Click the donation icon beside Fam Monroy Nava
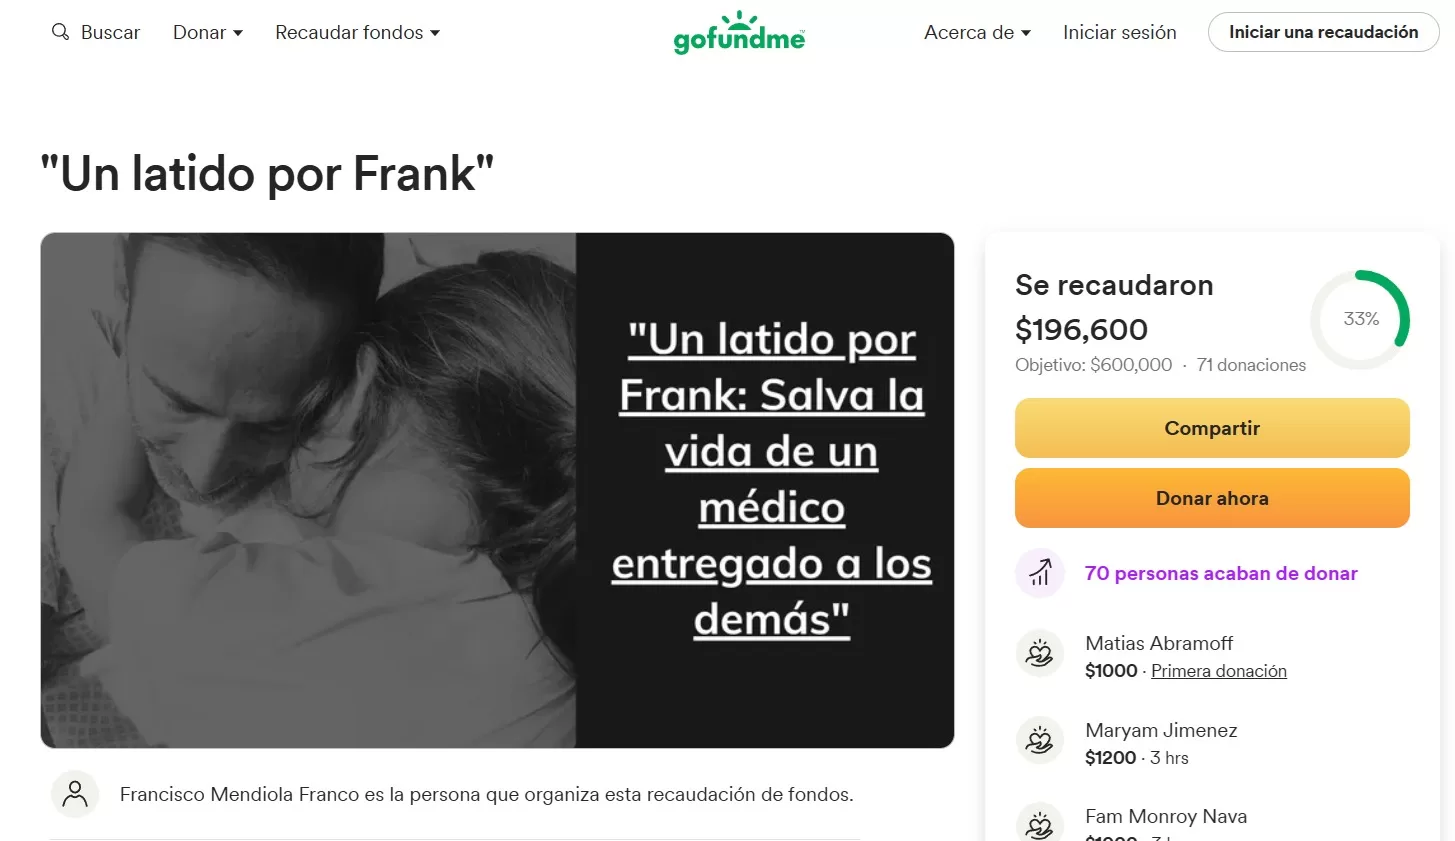1455x841 pixels. 1040,824
